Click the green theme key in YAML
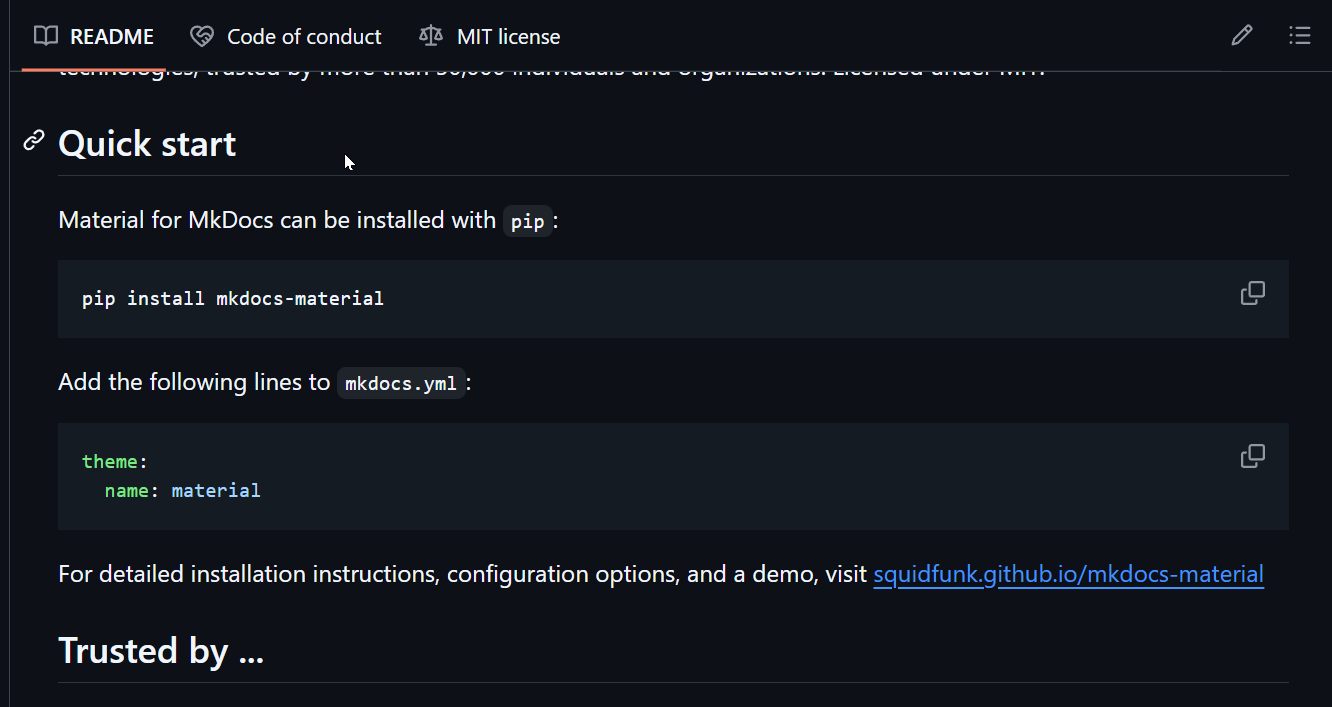This screenshot has width=1332, height=707. [110, 461]
